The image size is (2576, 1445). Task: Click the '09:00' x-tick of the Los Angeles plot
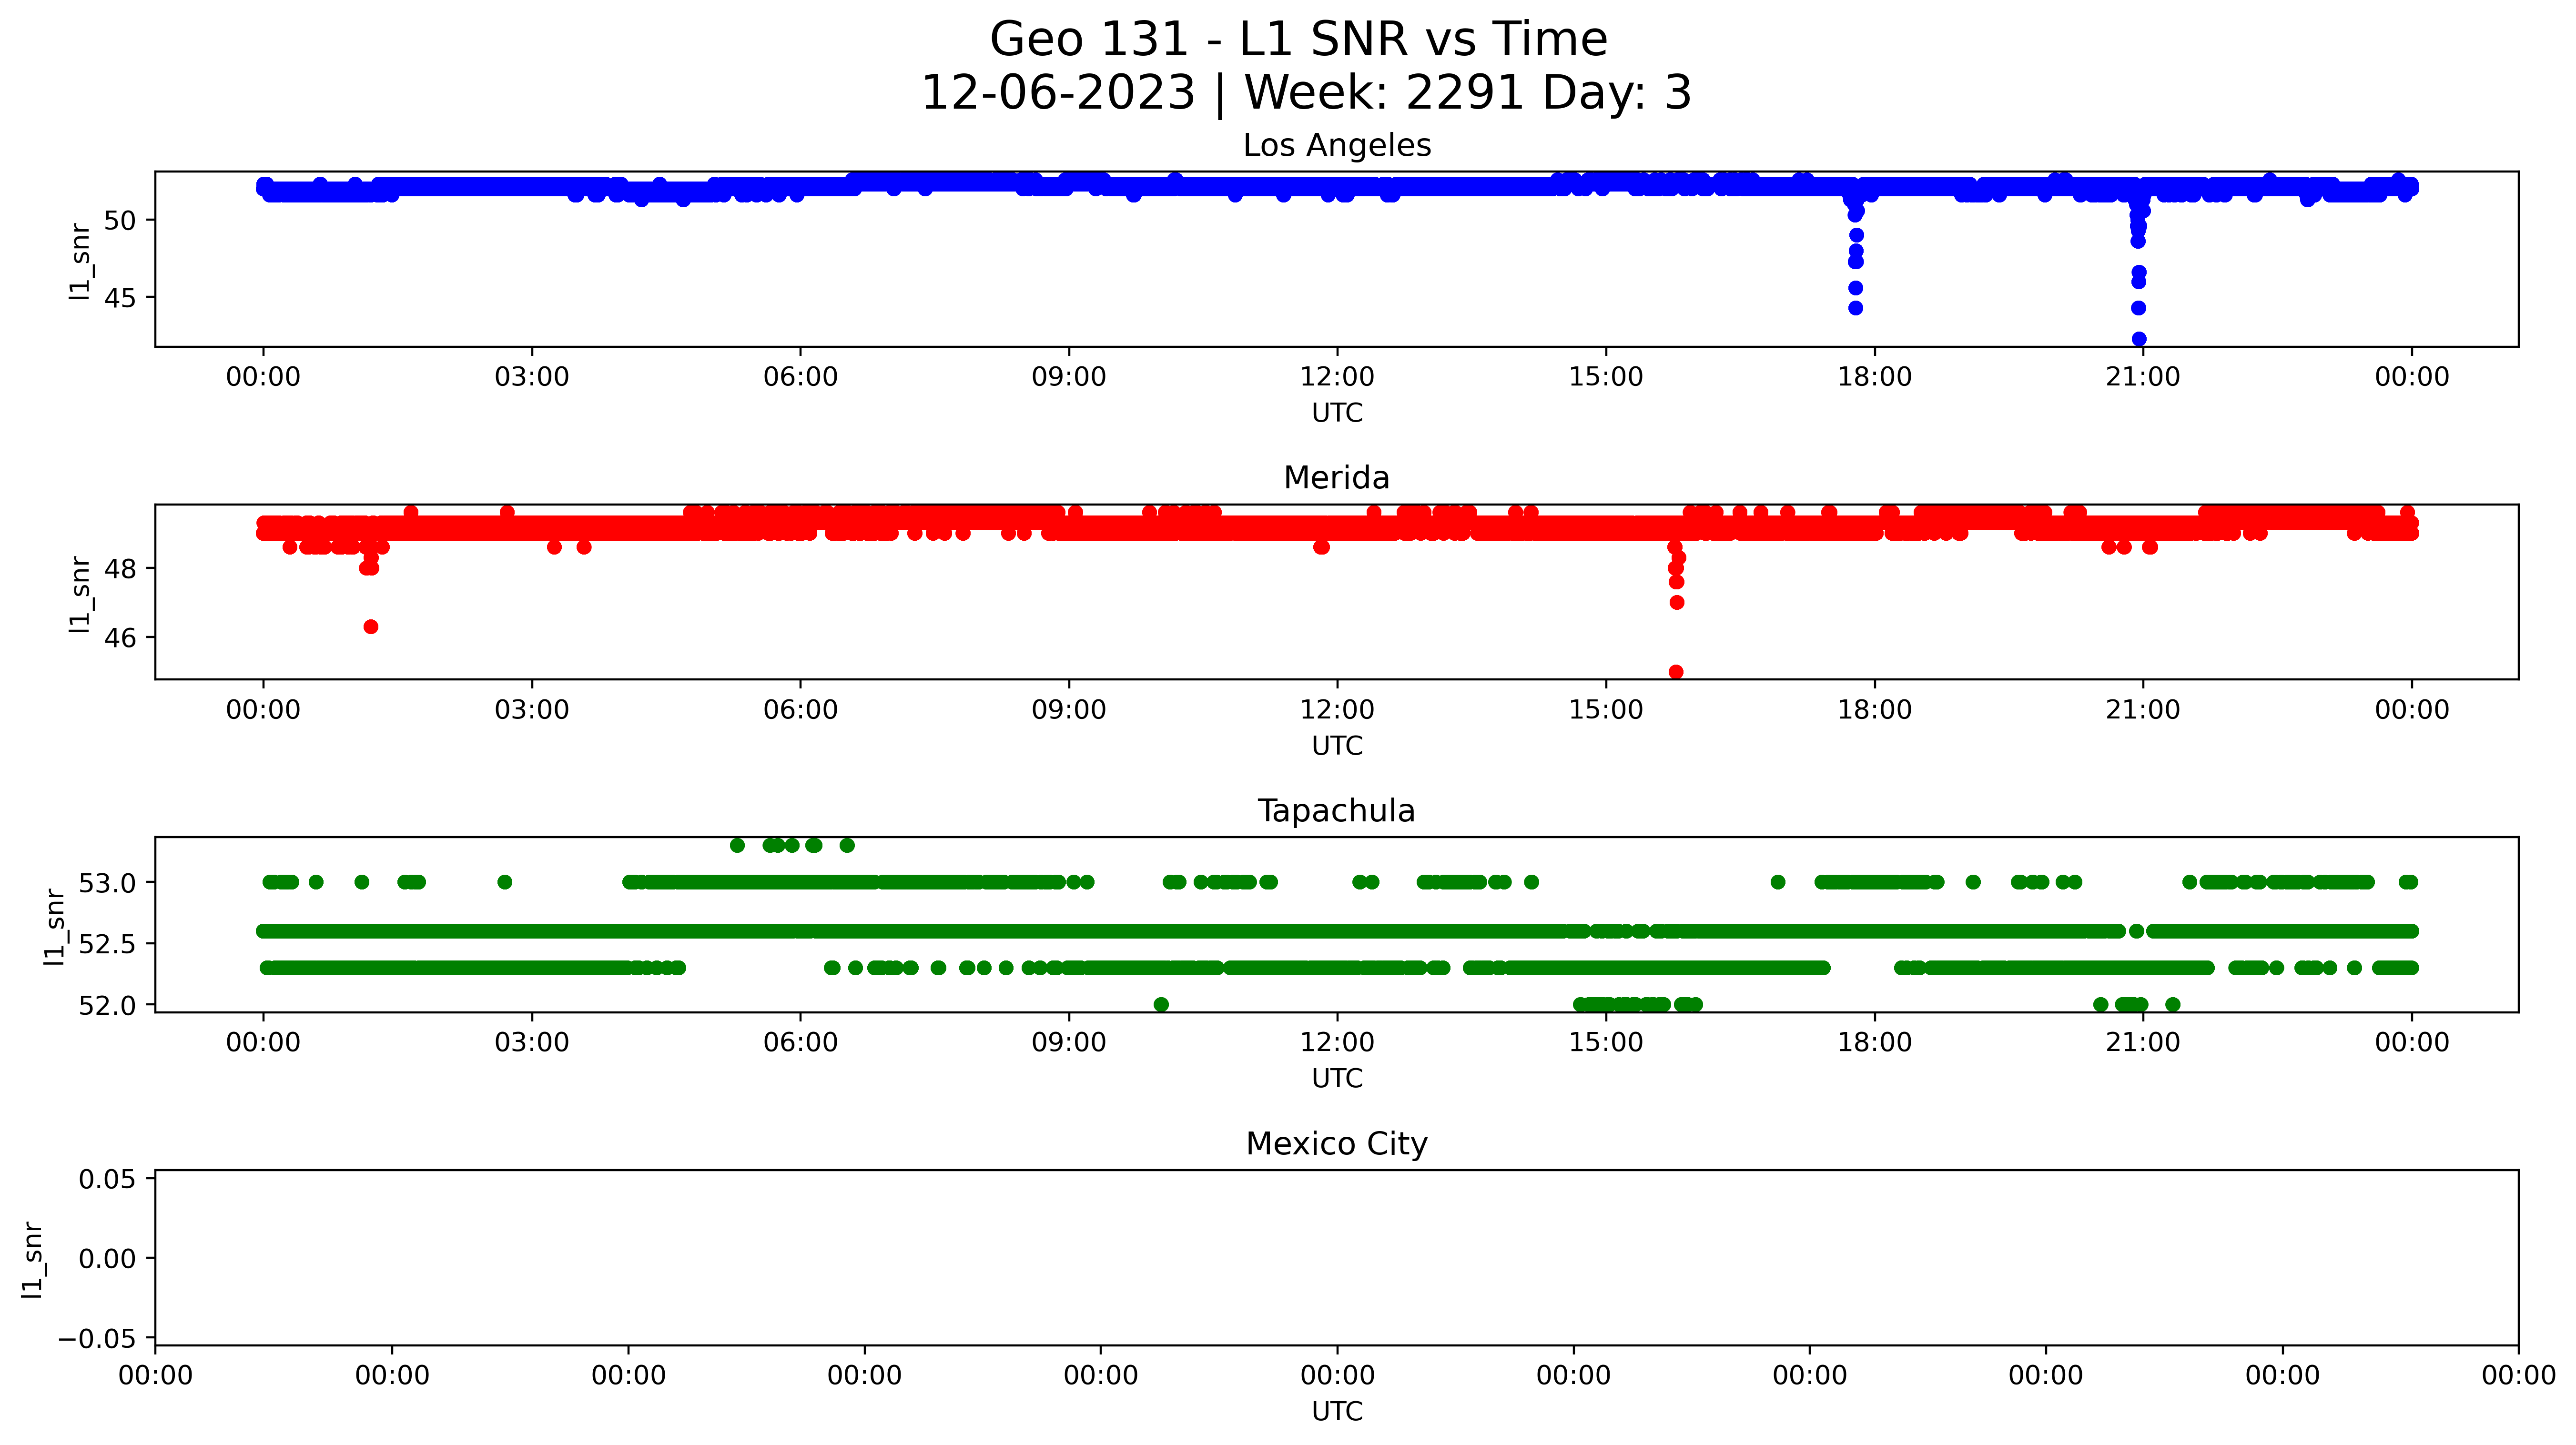pyautogui.click(x=1069, y=377)
